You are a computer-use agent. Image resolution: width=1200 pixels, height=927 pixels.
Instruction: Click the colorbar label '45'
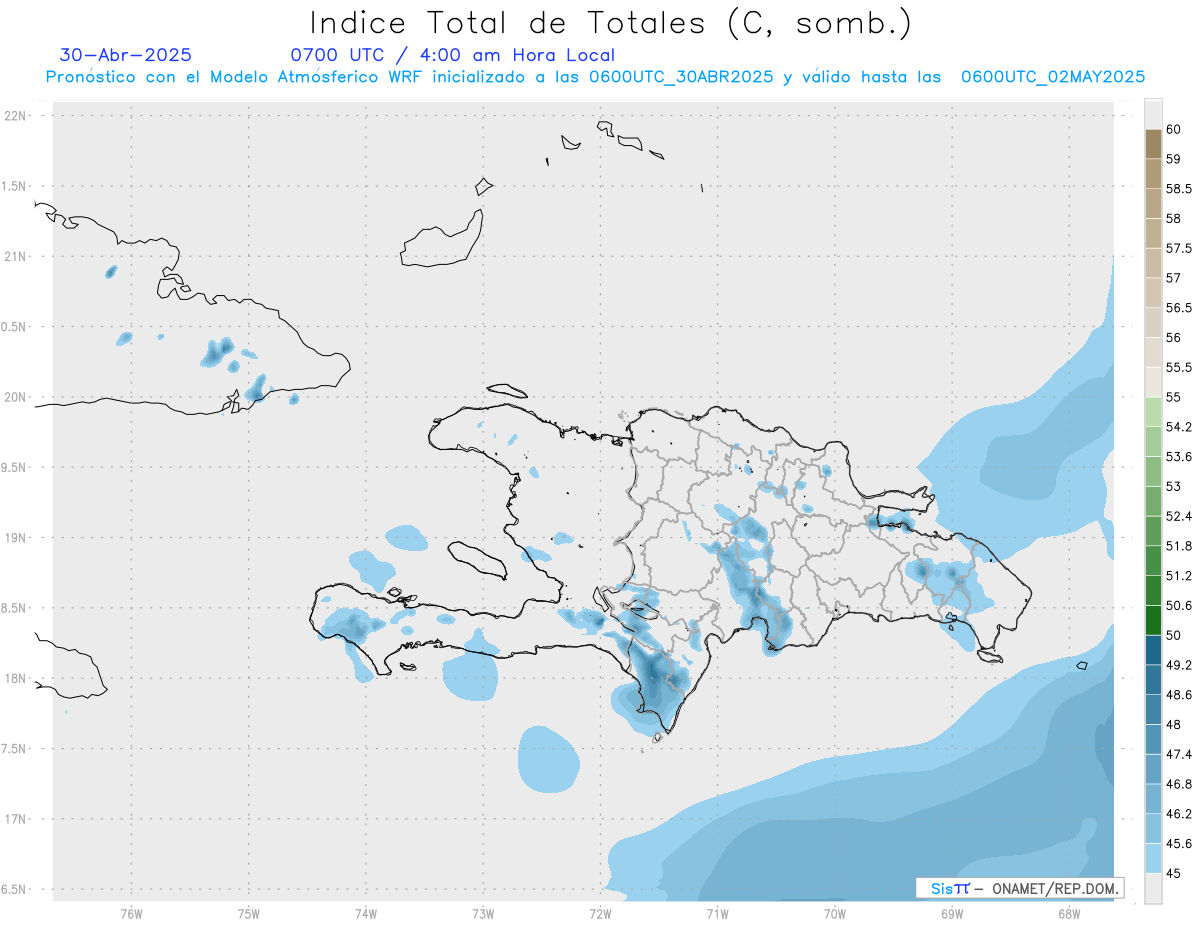[1174, 873]
